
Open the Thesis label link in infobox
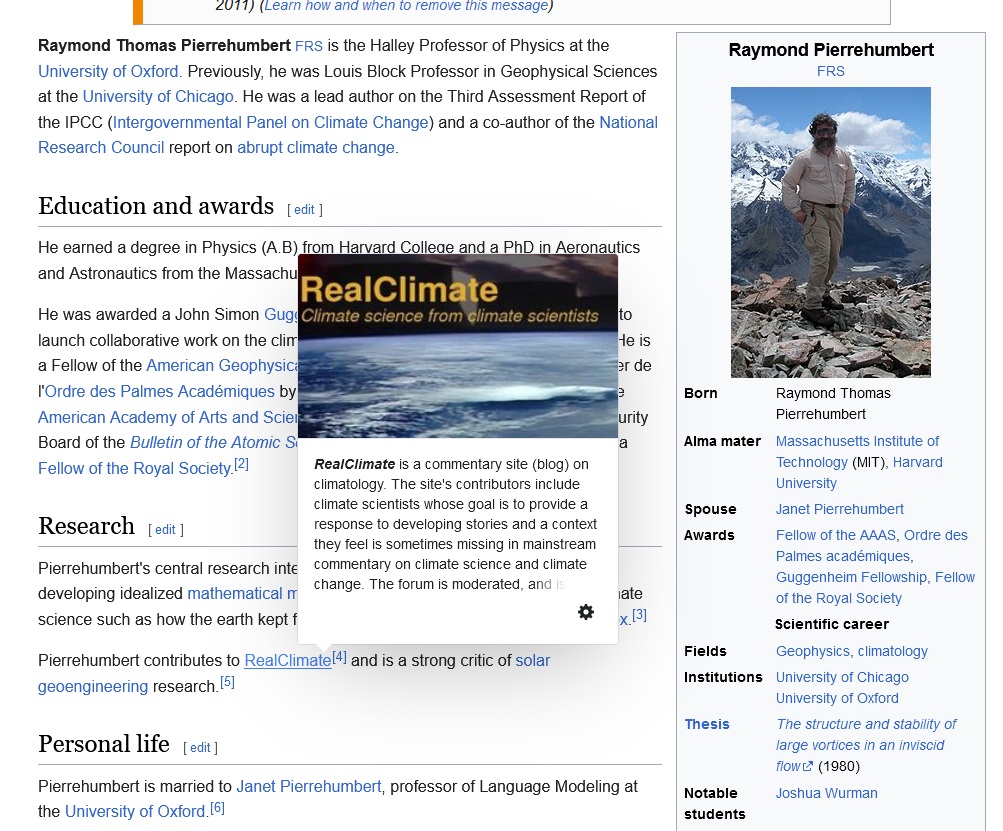[707, 725]
